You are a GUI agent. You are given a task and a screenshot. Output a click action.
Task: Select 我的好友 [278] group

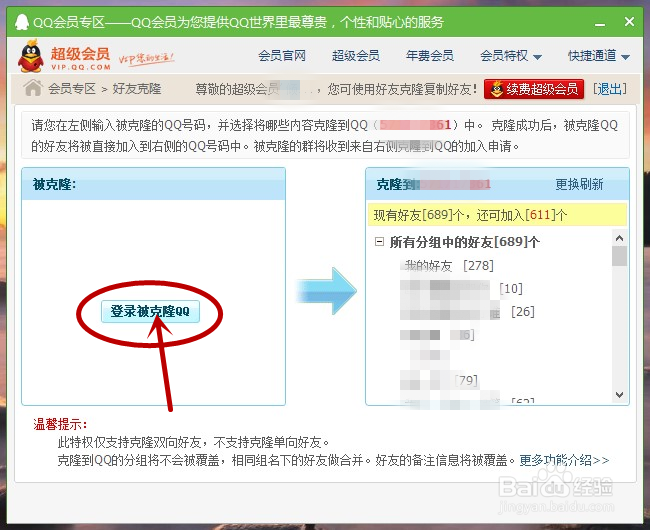[449, 265]
